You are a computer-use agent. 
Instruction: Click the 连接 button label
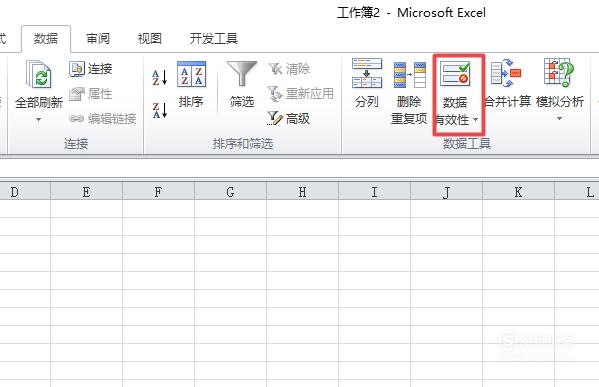pyautogui.click(x=100, y=69)
